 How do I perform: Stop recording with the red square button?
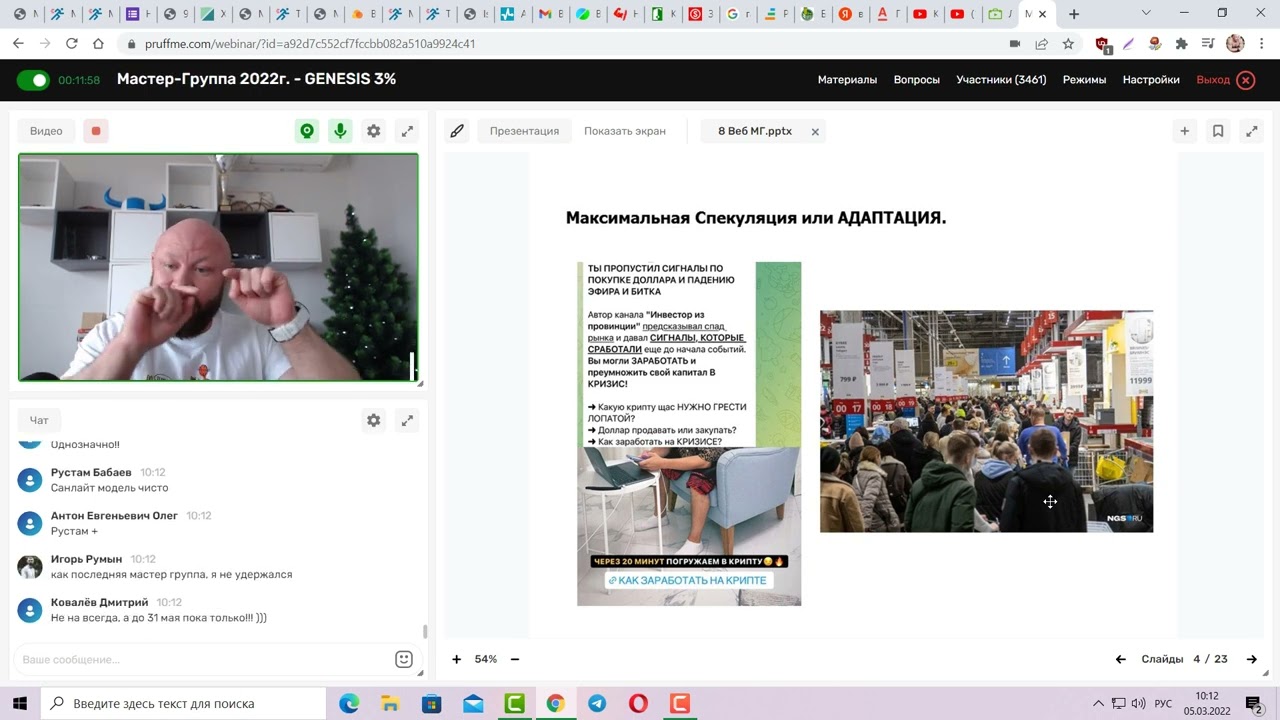click(95, 130)
